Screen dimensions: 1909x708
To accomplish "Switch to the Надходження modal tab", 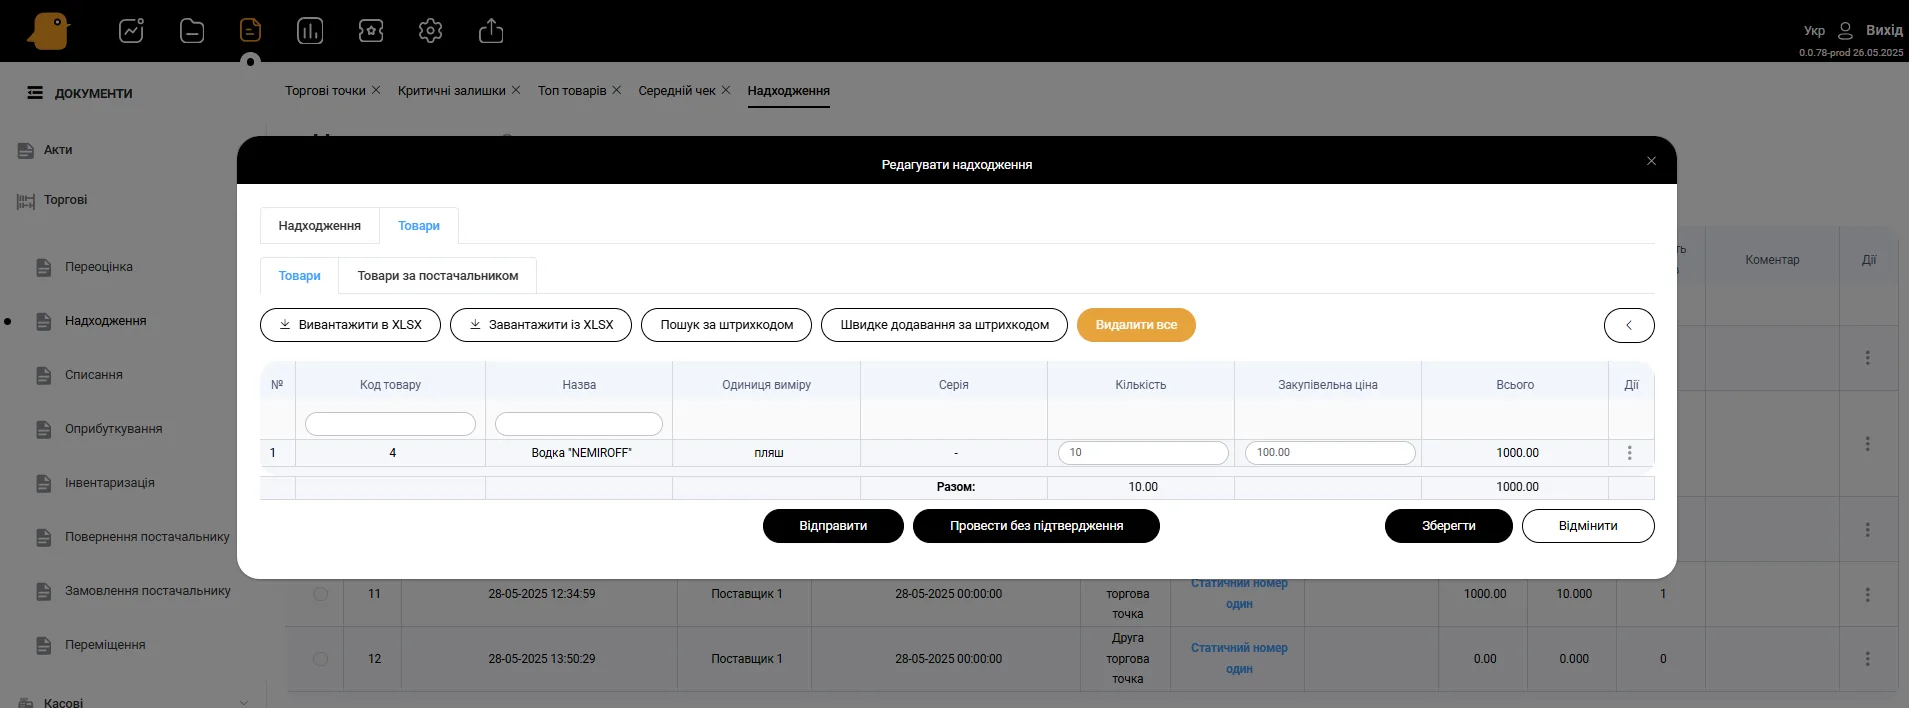I will click(319, 226).
